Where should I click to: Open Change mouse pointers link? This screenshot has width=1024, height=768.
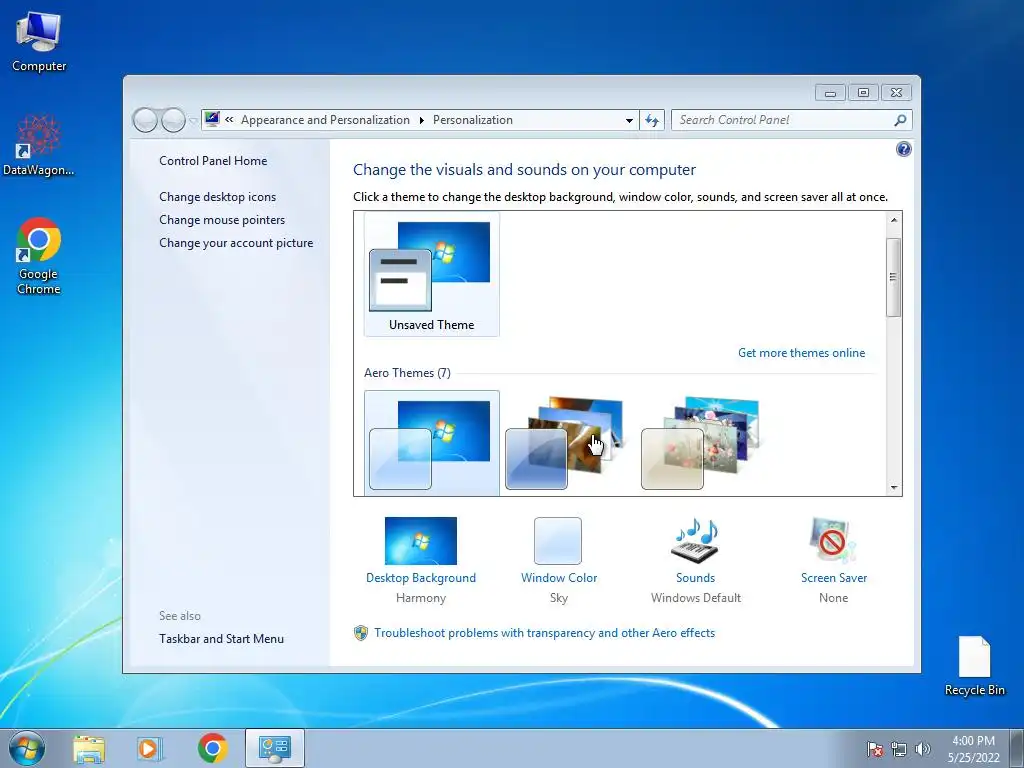tap(222, 219)
